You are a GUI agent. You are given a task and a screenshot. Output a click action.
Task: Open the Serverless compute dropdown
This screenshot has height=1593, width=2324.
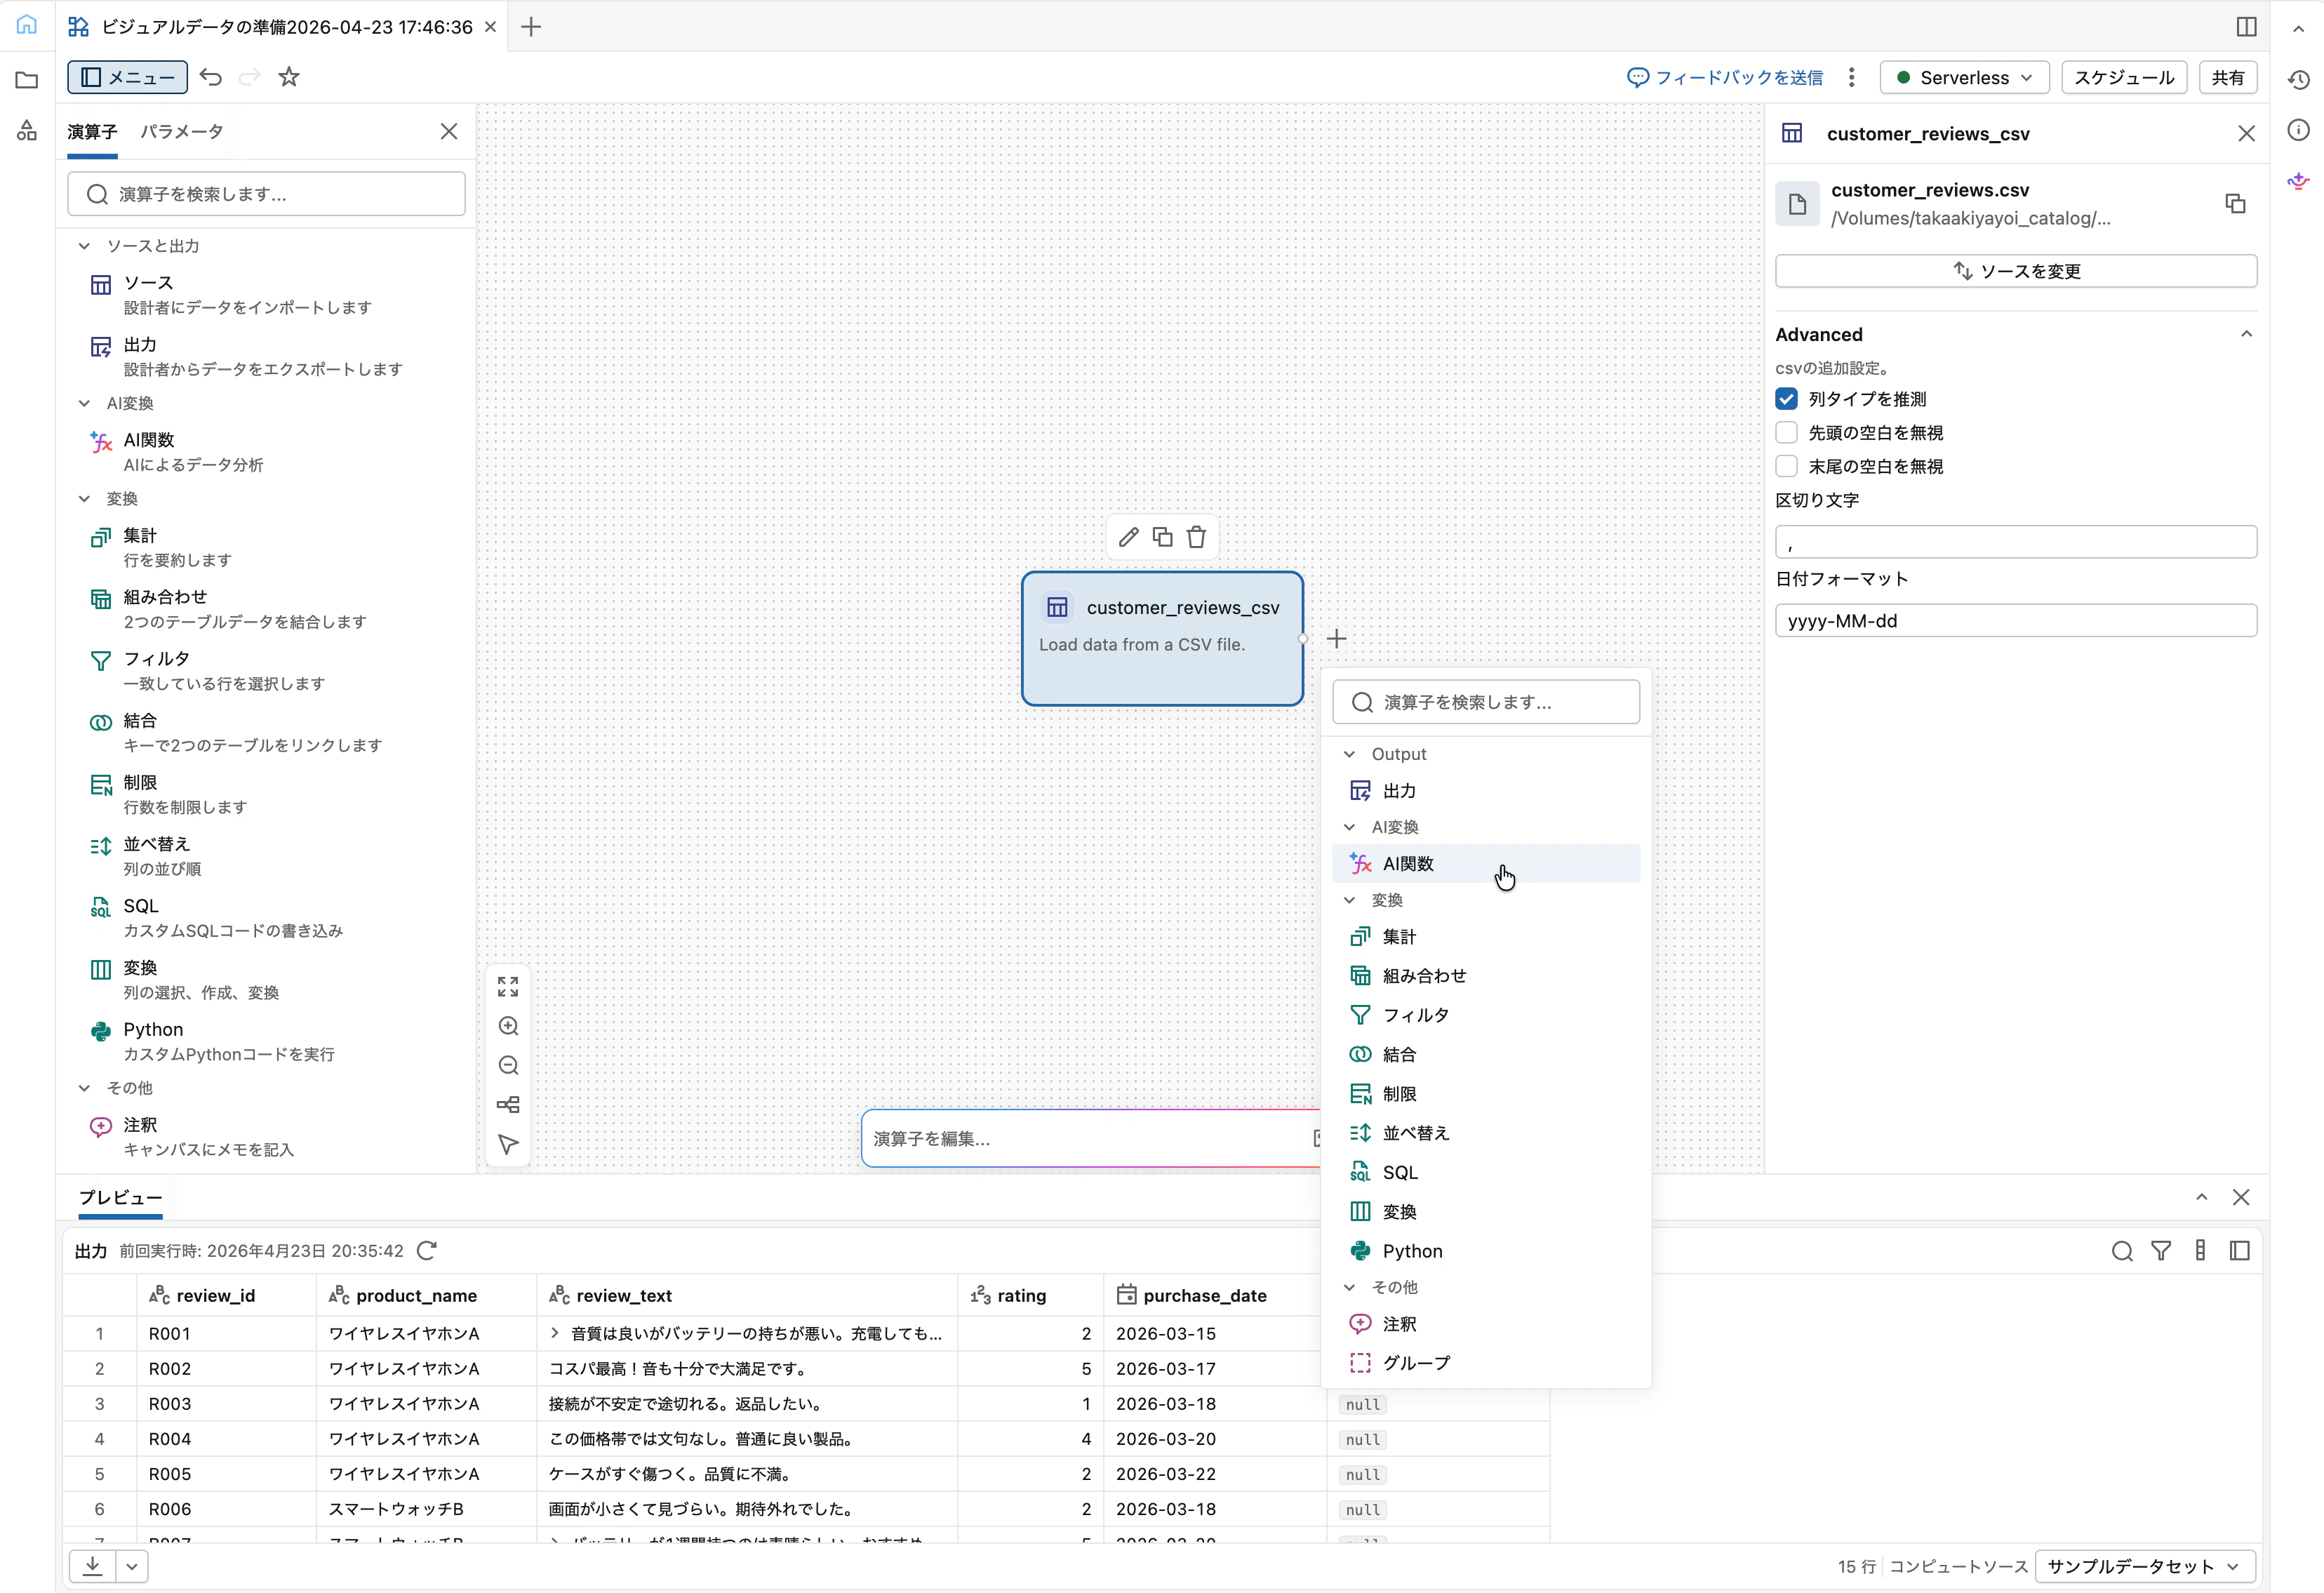(1964, 77)
